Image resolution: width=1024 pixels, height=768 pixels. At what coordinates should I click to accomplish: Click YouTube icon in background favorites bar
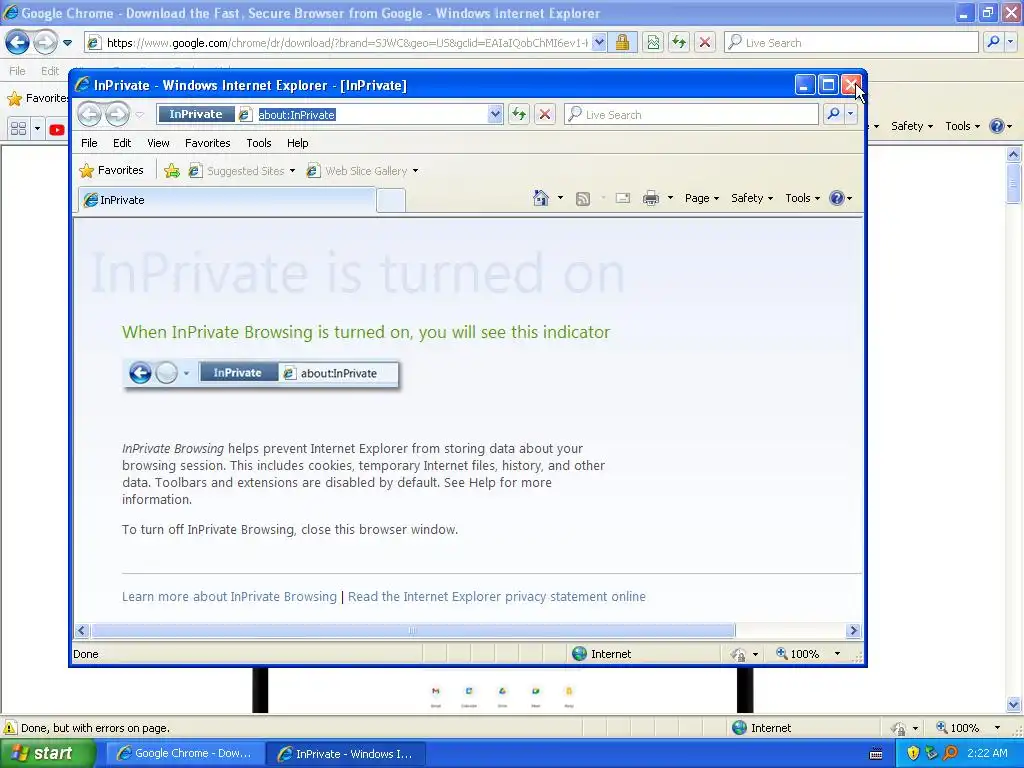(x=57, y=129)
